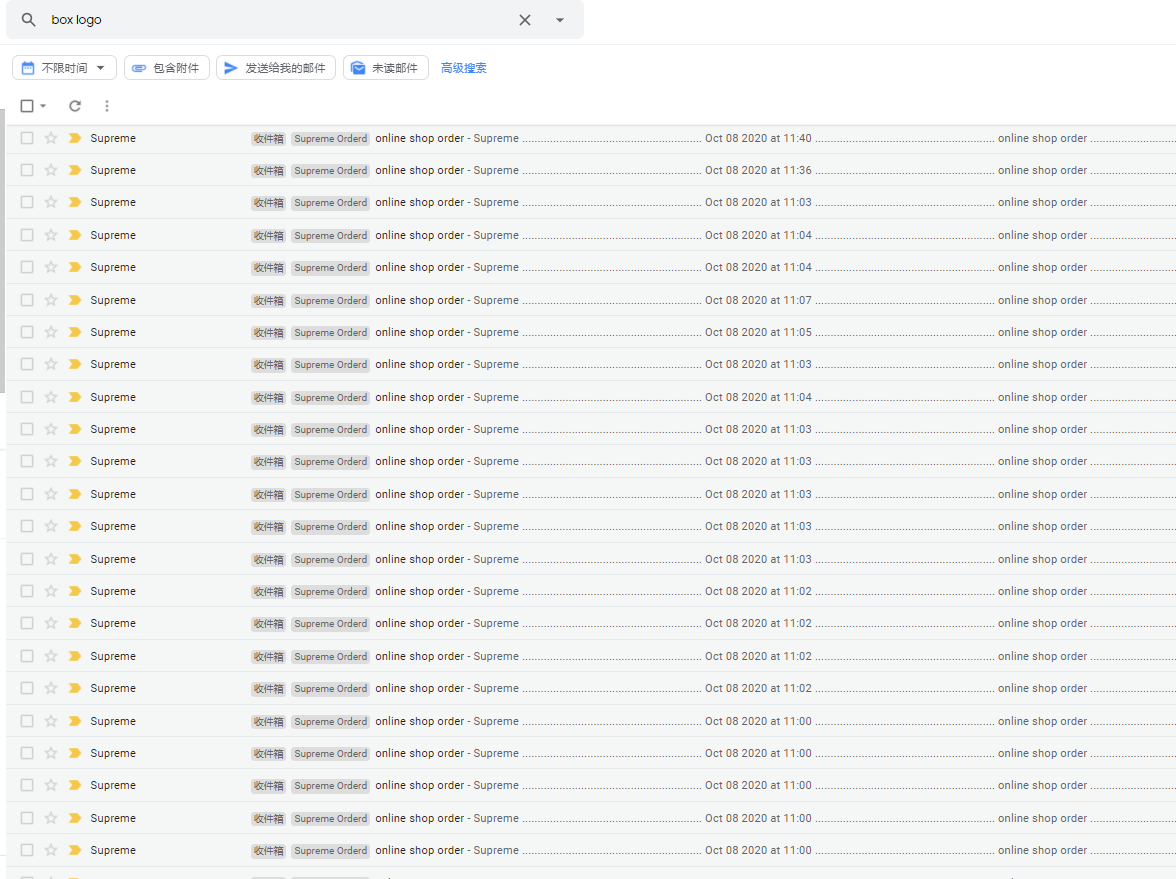Open the 不限时间 date filter dropdown
The width and height of the screenshot is (1176, 879).
point(64,68)
